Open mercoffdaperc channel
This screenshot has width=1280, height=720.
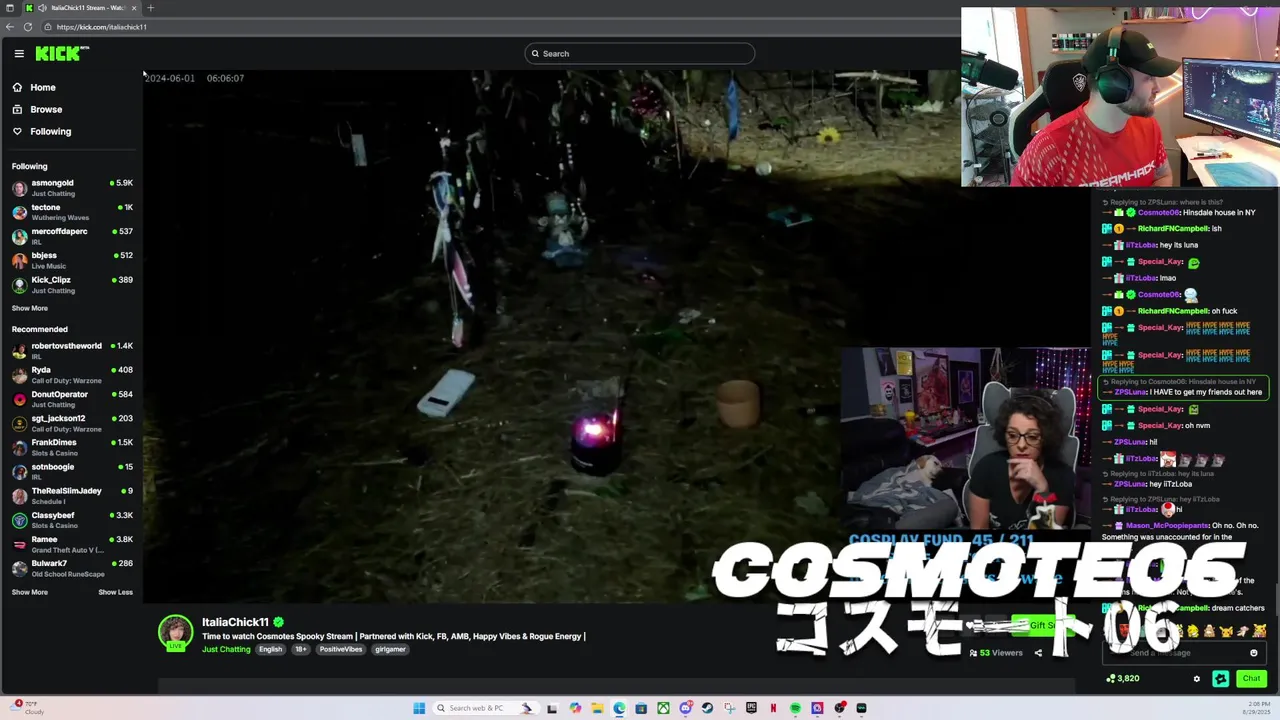[72, 236]
